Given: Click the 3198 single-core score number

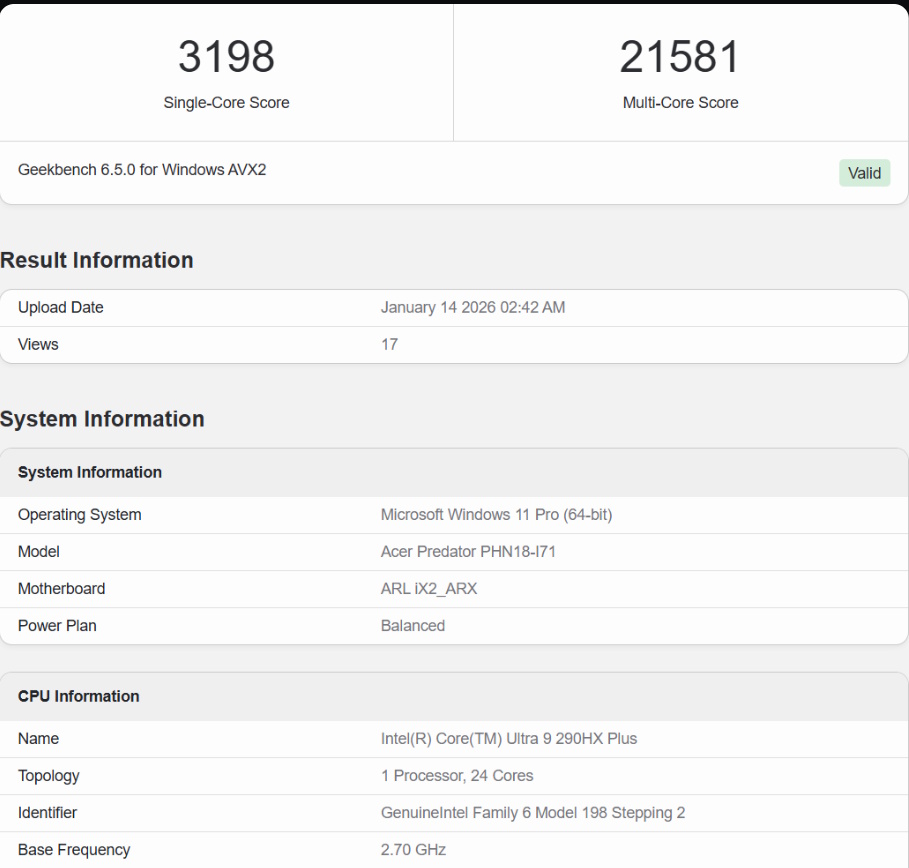Looking at the screenshot, I should [x=226, y=57].
